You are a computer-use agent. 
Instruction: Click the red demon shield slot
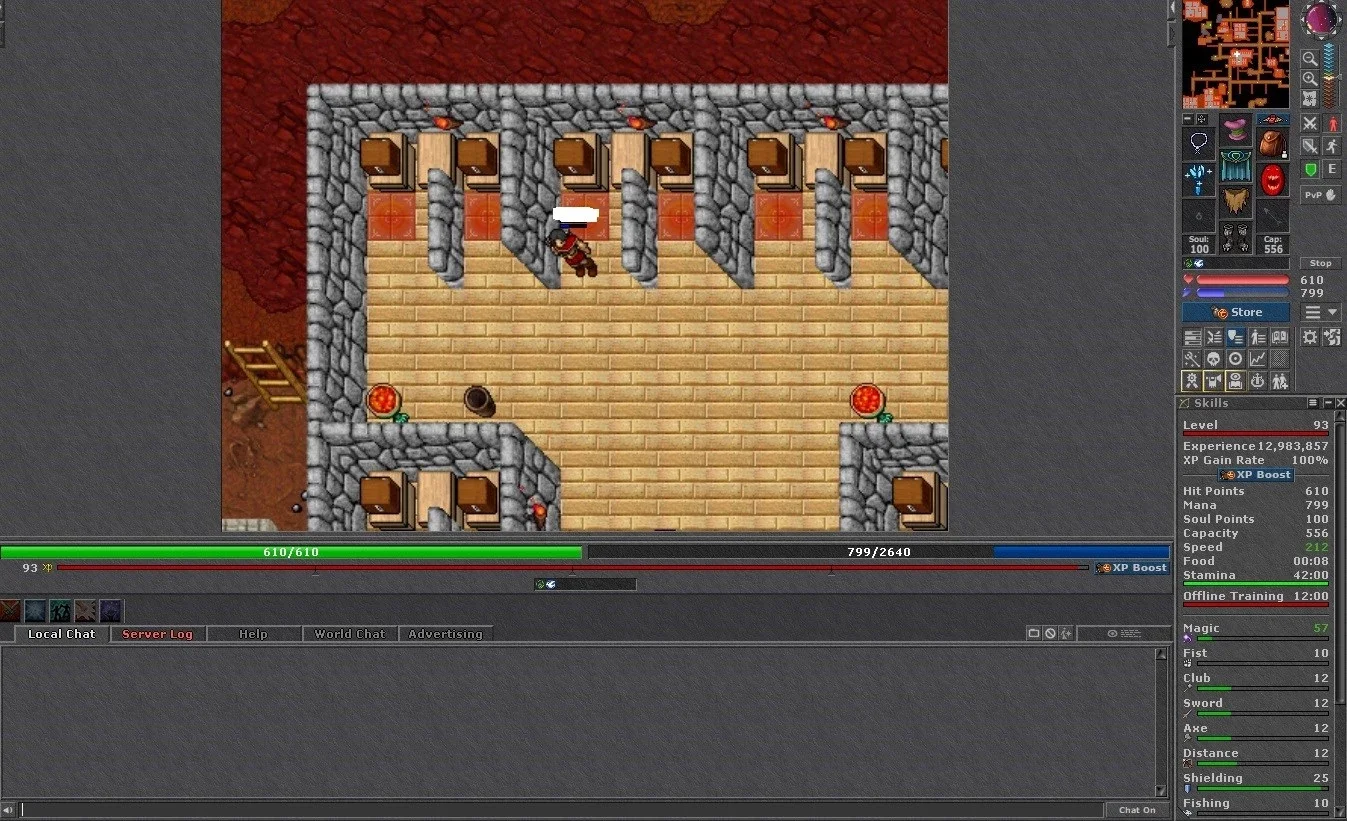[1273, 178]
